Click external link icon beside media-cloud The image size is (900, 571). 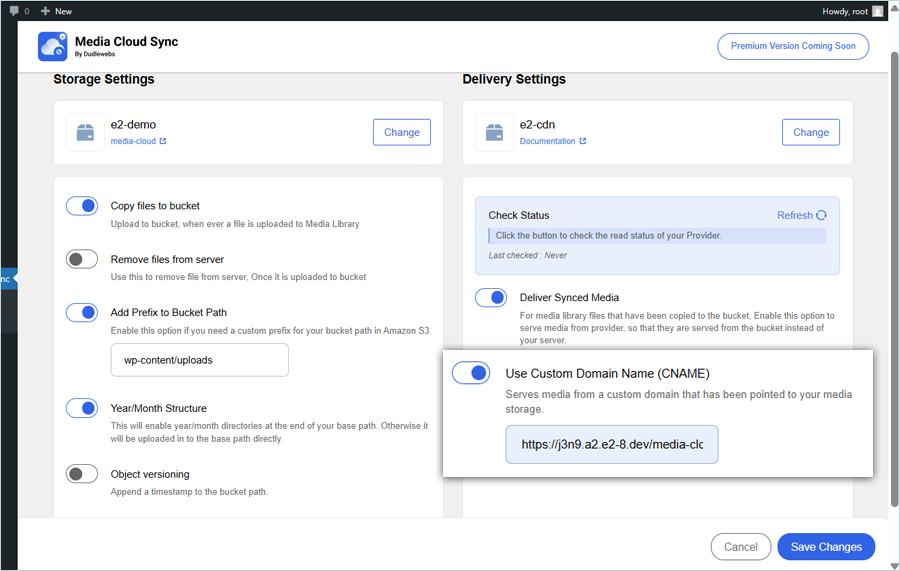click(x=163, y=141)
